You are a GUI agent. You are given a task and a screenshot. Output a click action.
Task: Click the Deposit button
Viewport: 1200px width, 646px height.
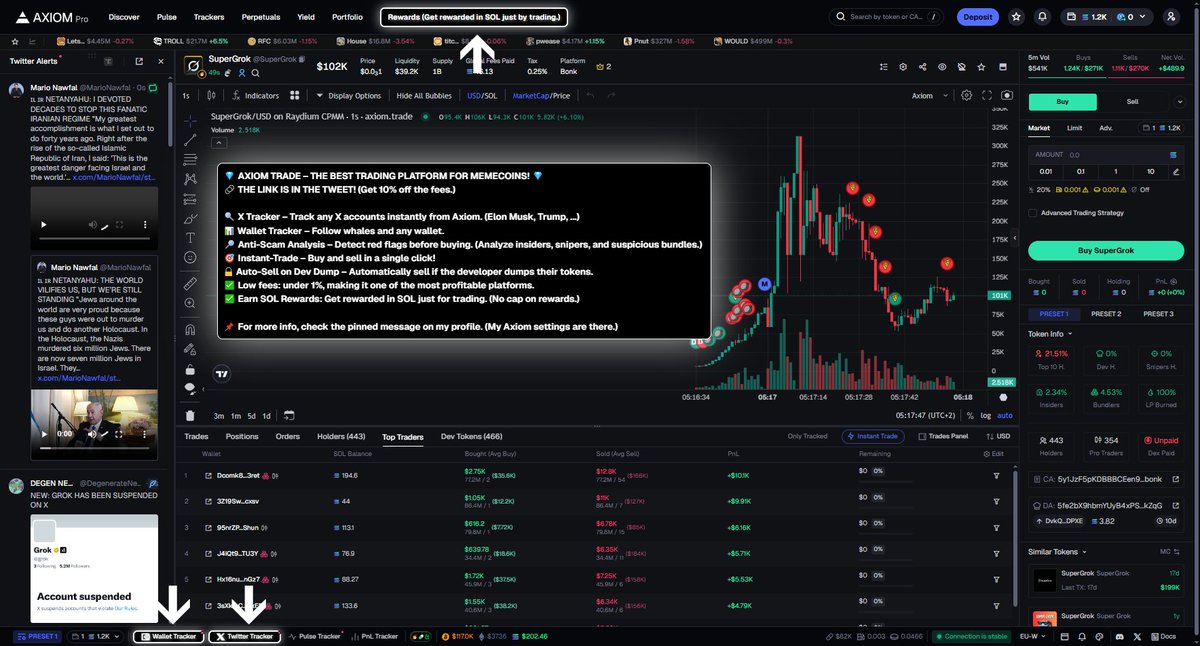tap(977, 17)
